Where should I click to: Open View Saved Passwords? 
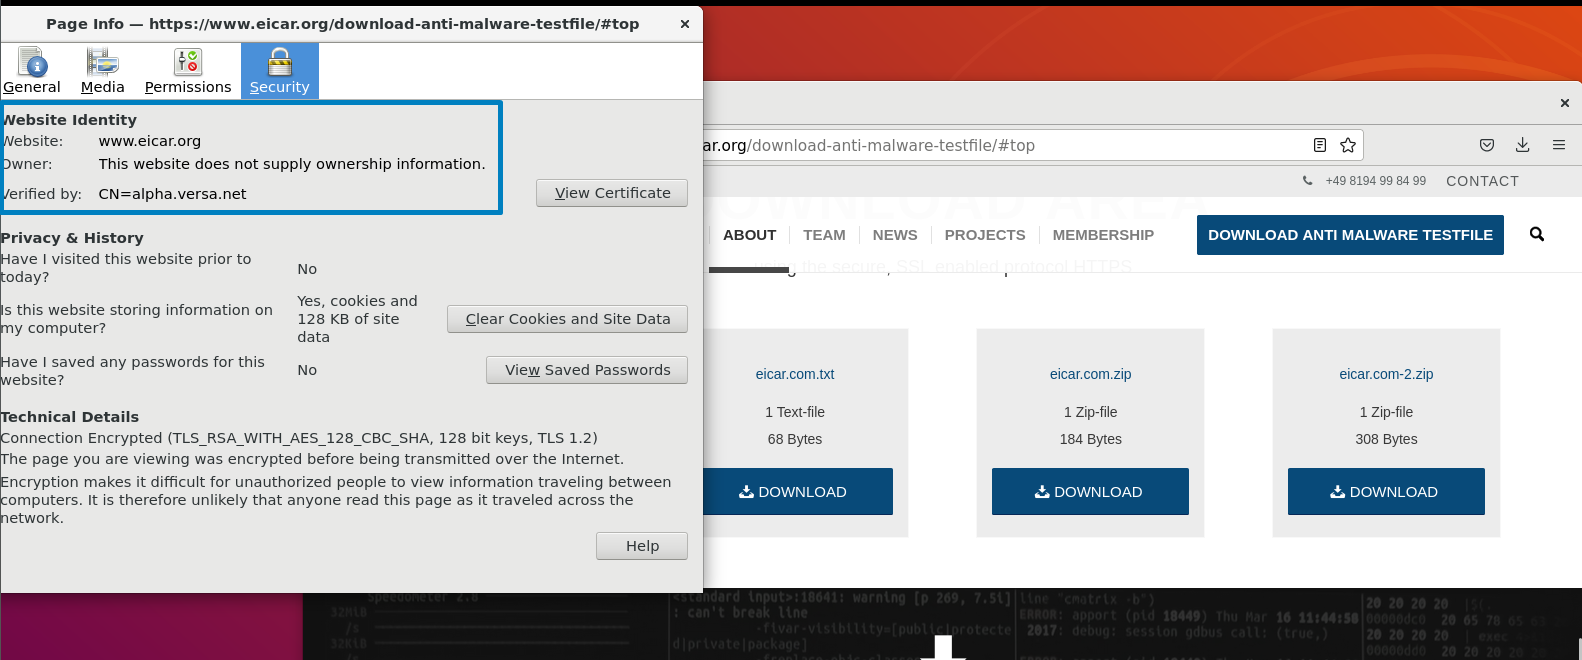pos(587,370)
